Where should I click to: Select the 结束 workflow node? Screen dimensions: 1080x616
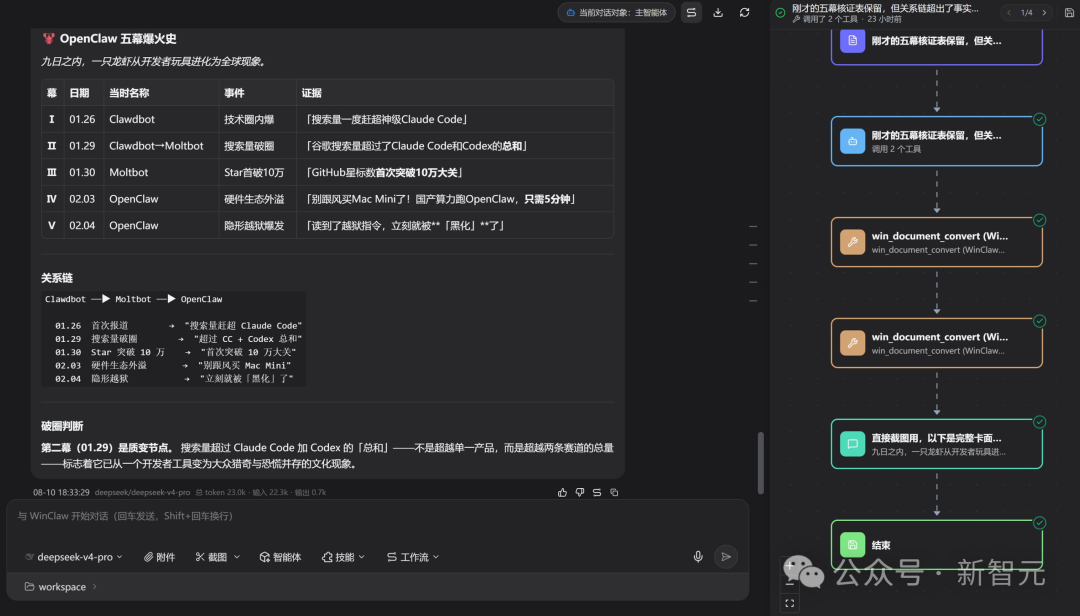click(x=937, y=544)
